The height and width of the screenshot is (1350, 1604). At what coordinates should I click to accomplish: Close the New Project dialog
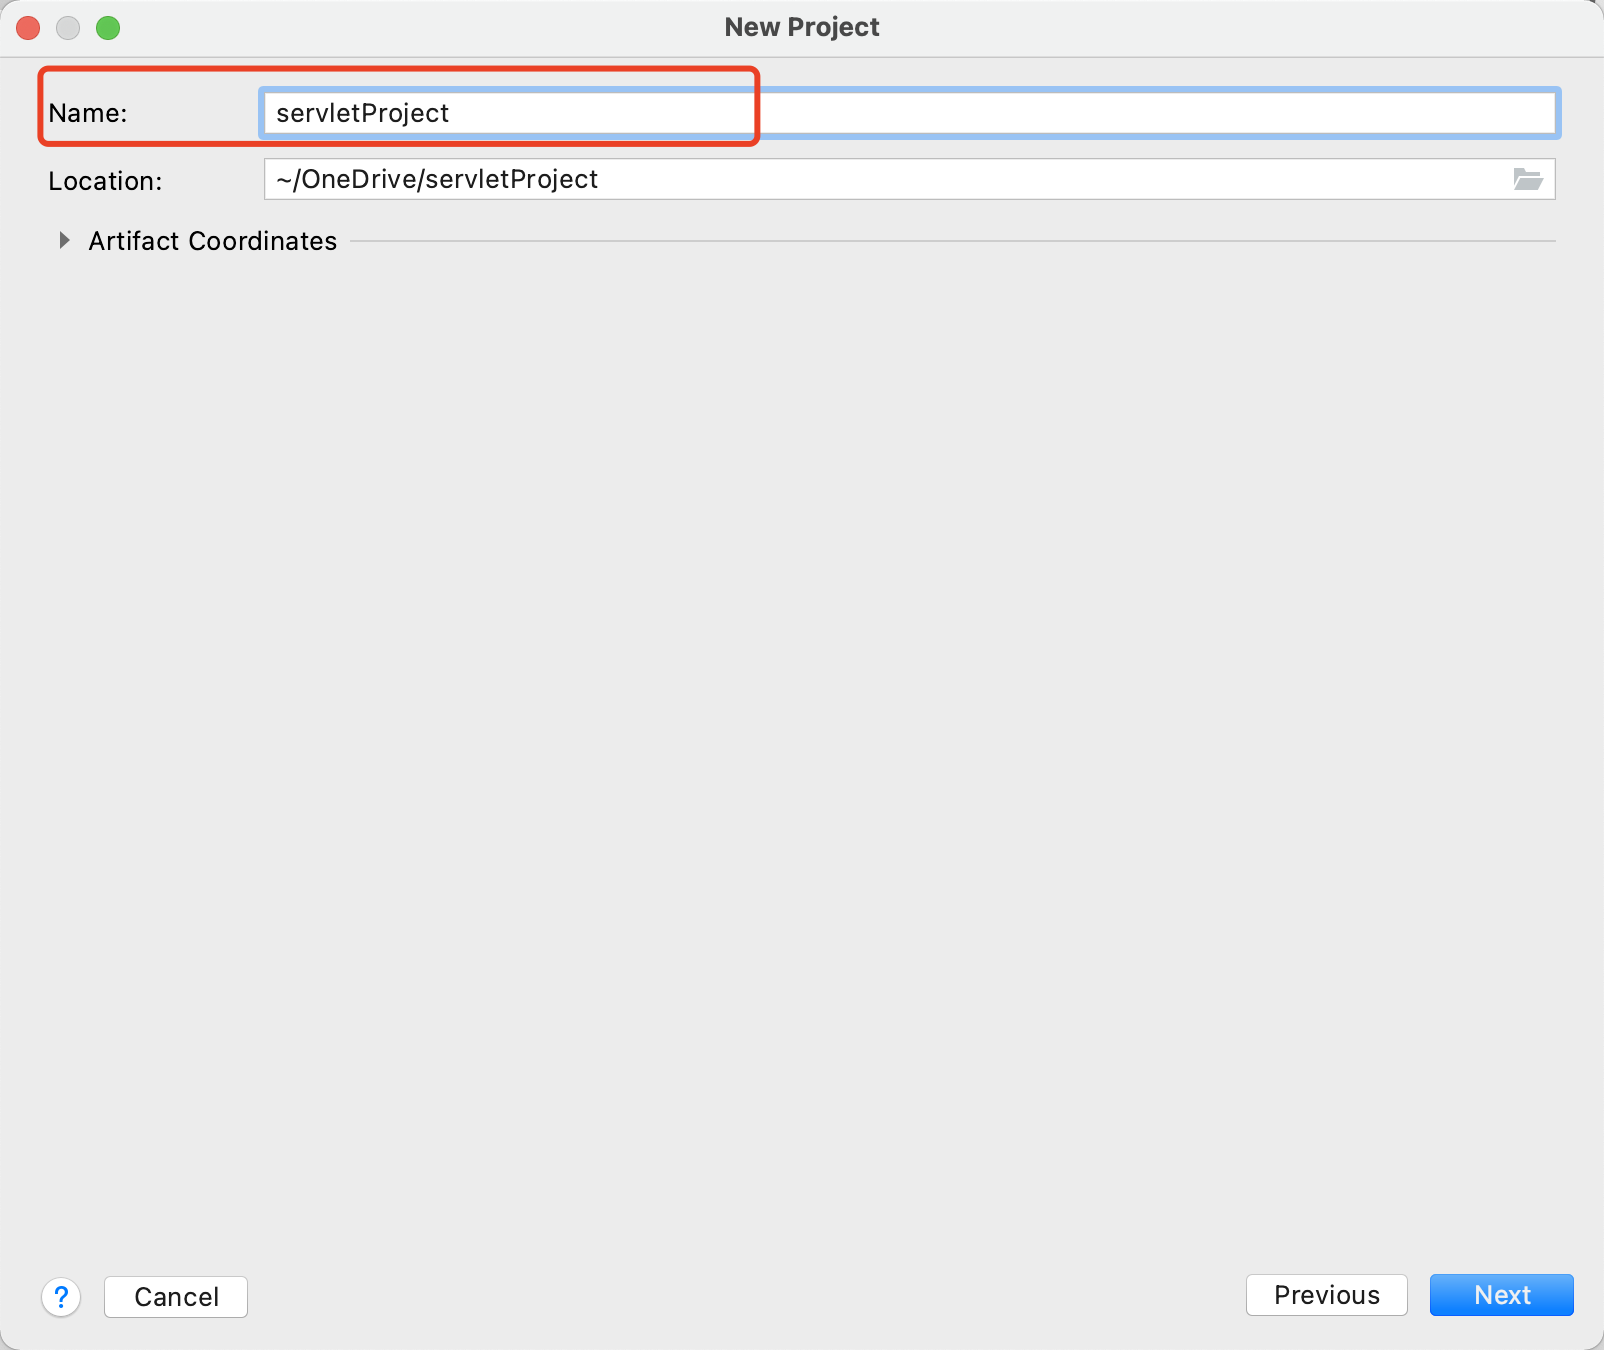27,27
